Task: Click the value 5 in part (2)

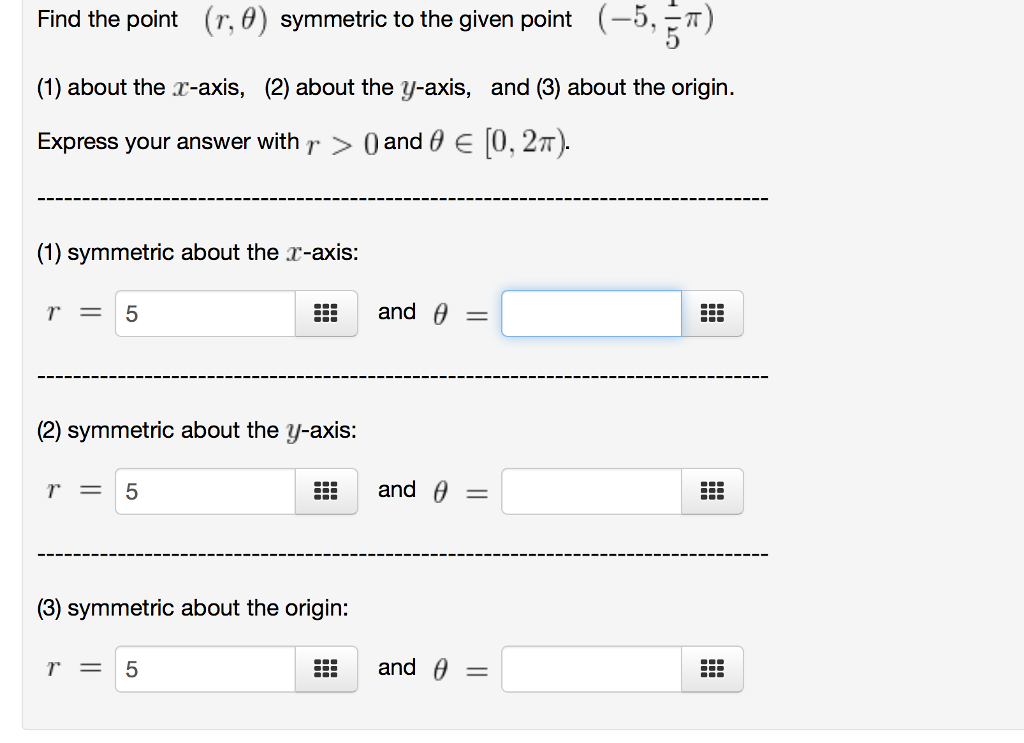Action: click(x=131, y=491)
